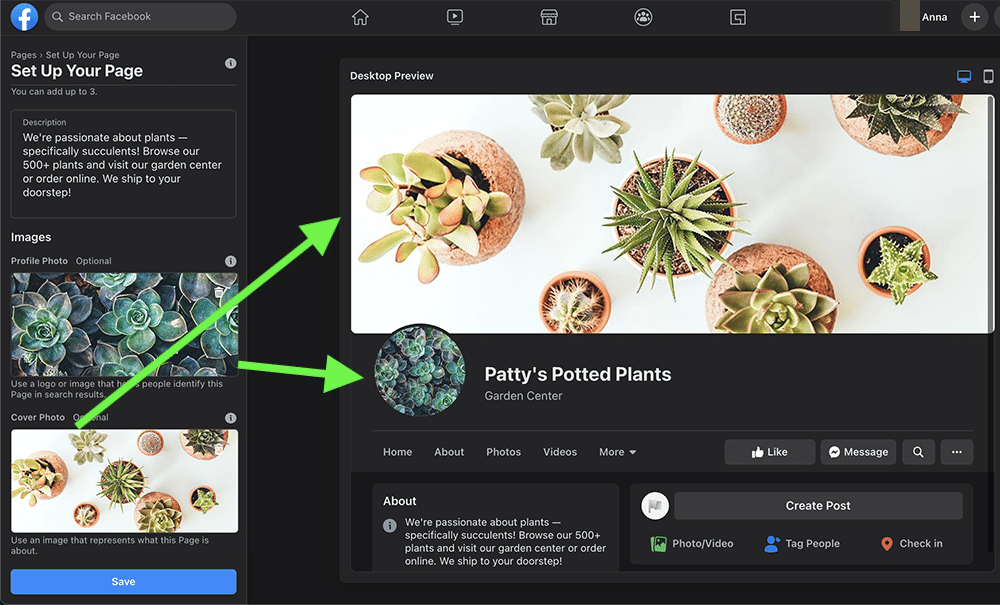This screenshot has height=605, width=1000.
Task: Switch to desktop preview mode
Action: tap(964, 76)
